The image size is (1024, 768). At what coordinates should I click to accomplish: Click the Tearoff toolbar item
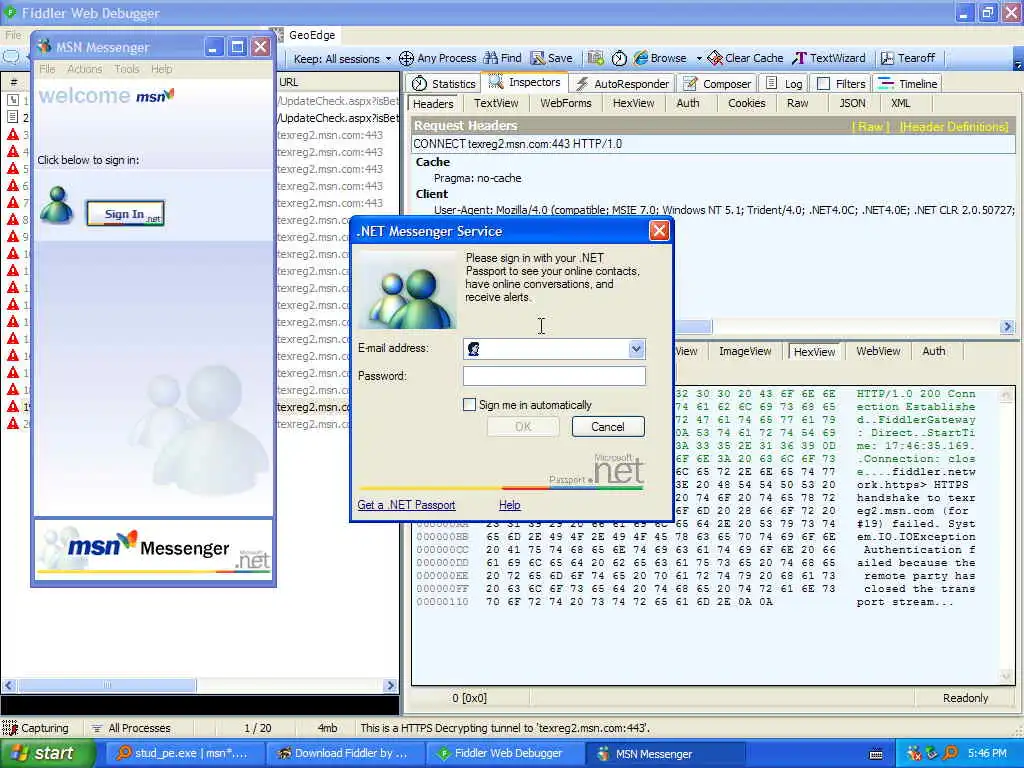click(x=908, y=58)
